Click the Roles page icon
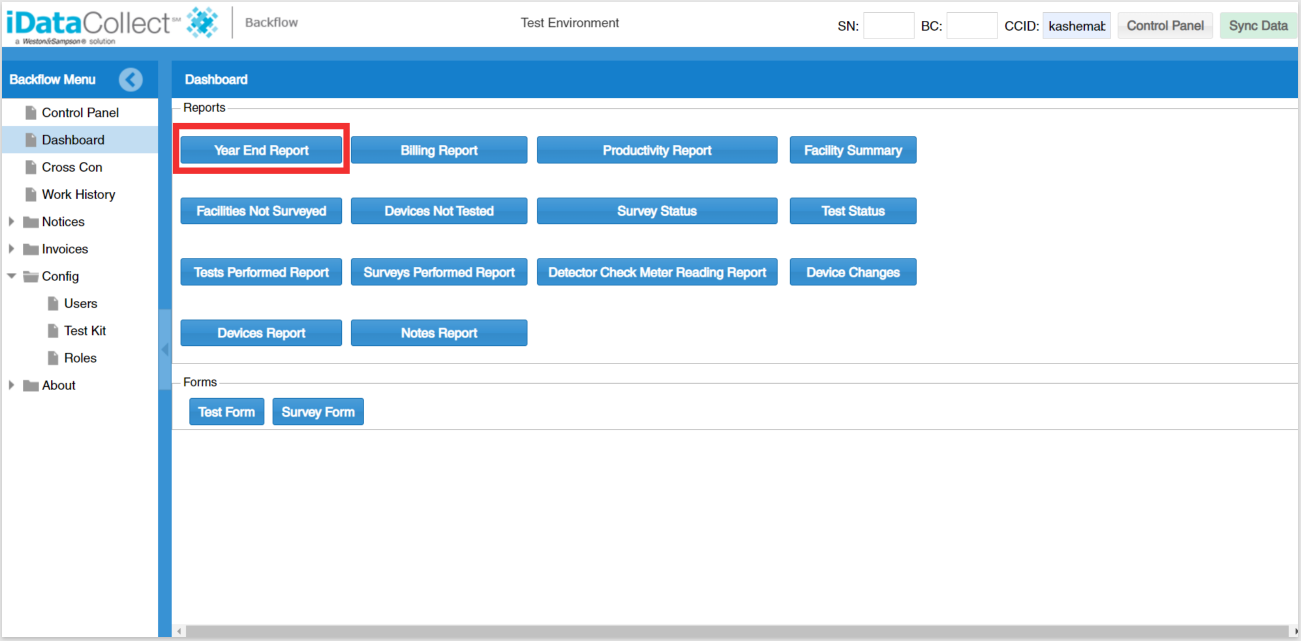This screenshot has width=1301, height=641. coord(54,358)
